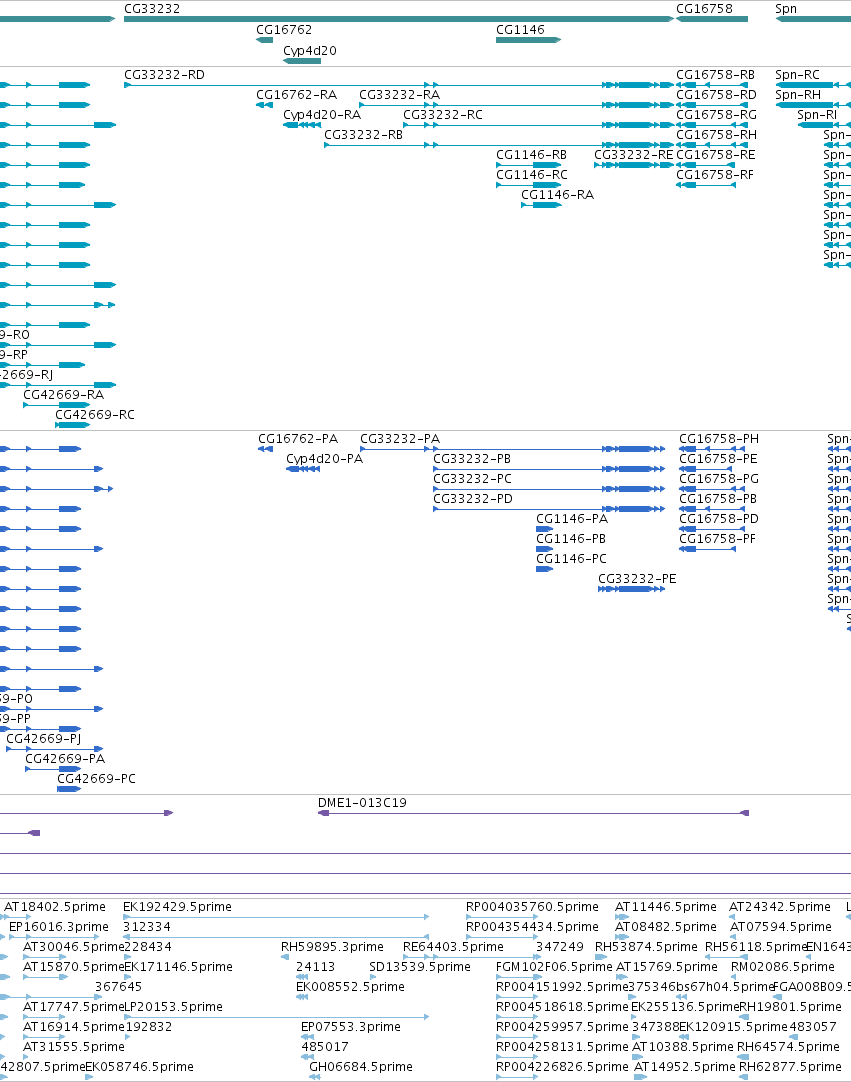Click transcript CG16758-RB
Screen dimensions: 851x1082
coord(716,75)
